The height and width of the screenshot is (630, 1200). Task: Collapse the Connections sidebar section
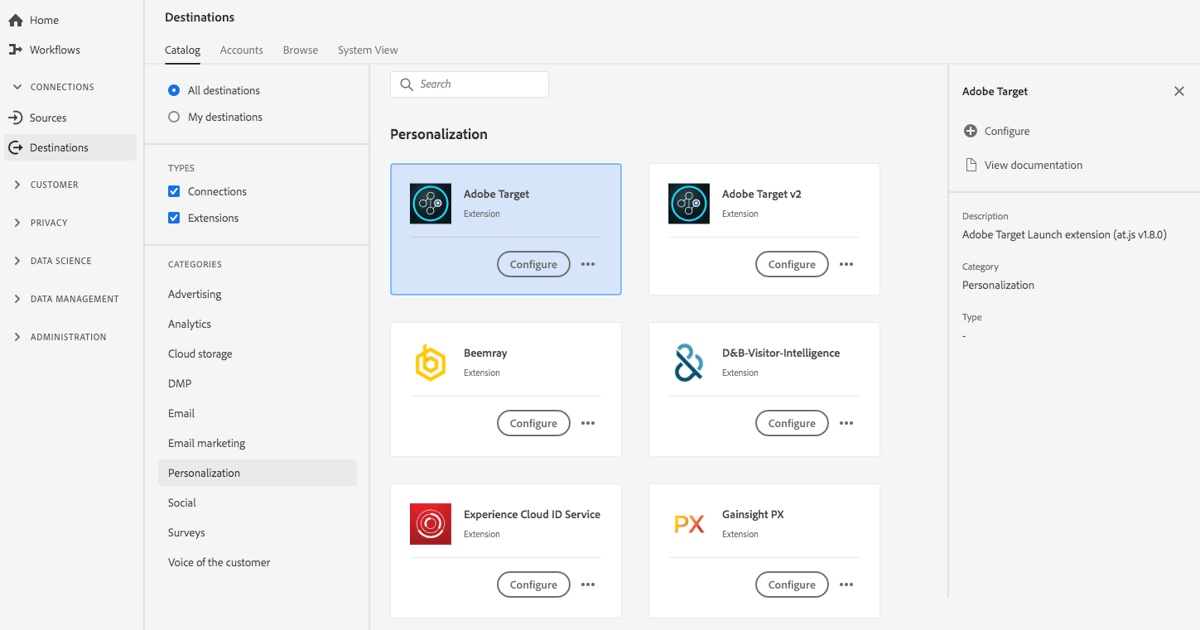[x=16, y=86]
